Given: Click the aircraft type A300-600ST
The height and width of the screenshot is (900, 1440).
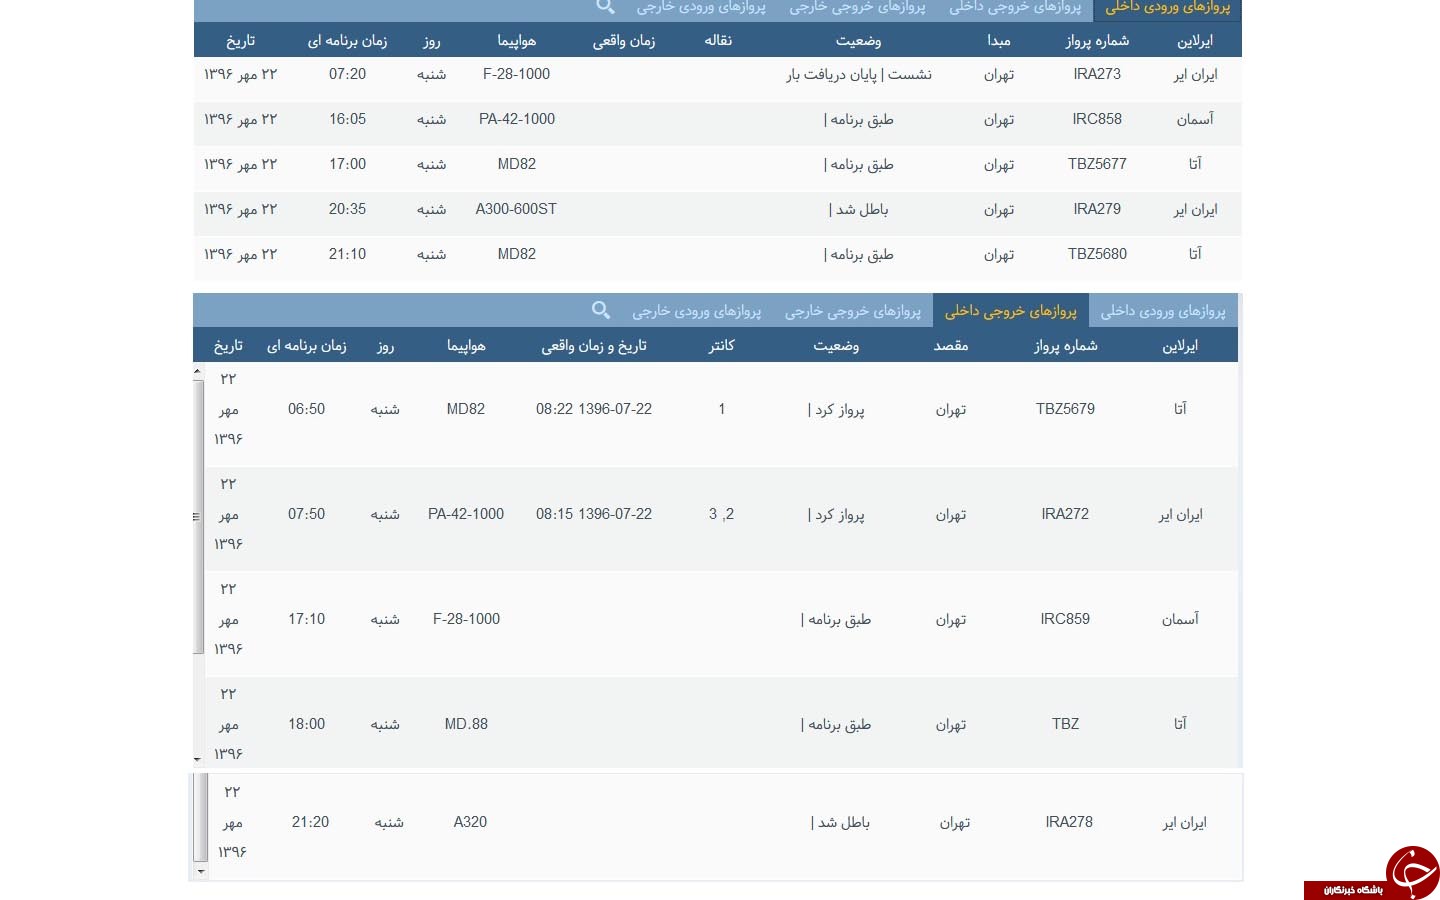Looking at the screenshot, I should pyautogui.click(x=516, y=209).
